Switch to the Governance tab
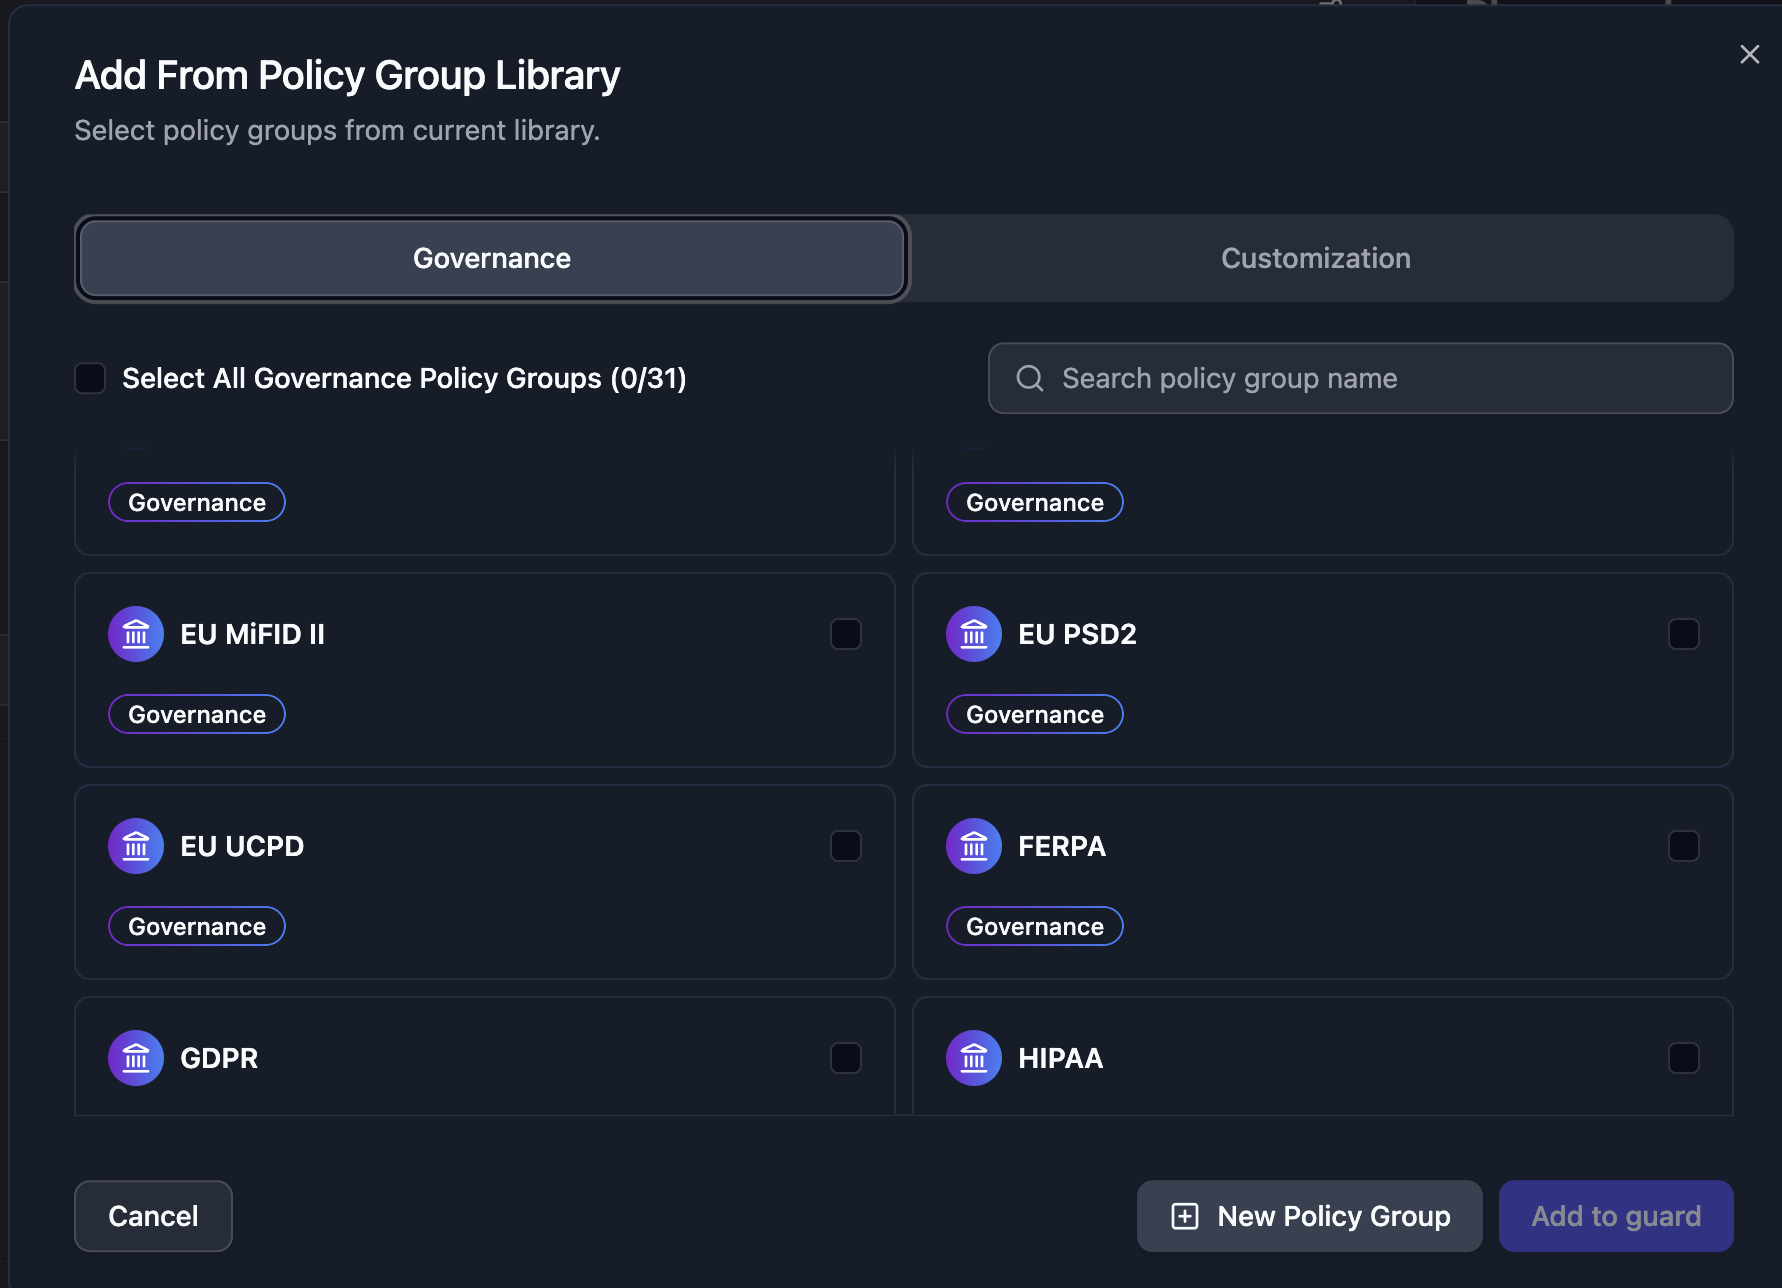Screen dimensions: 1782x1288 (x=492, y=258)
